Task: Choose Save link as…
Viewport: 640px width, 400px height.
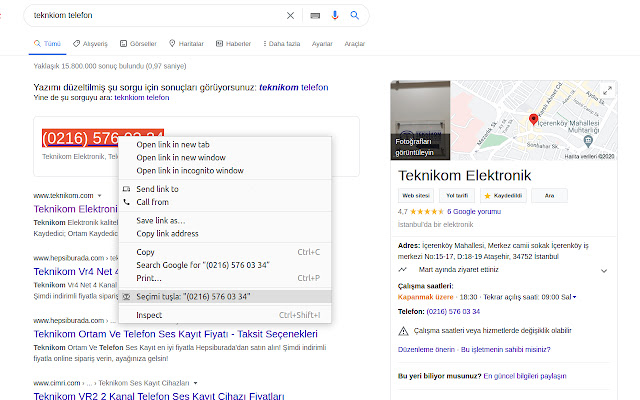Action: [x=225, y=220]
